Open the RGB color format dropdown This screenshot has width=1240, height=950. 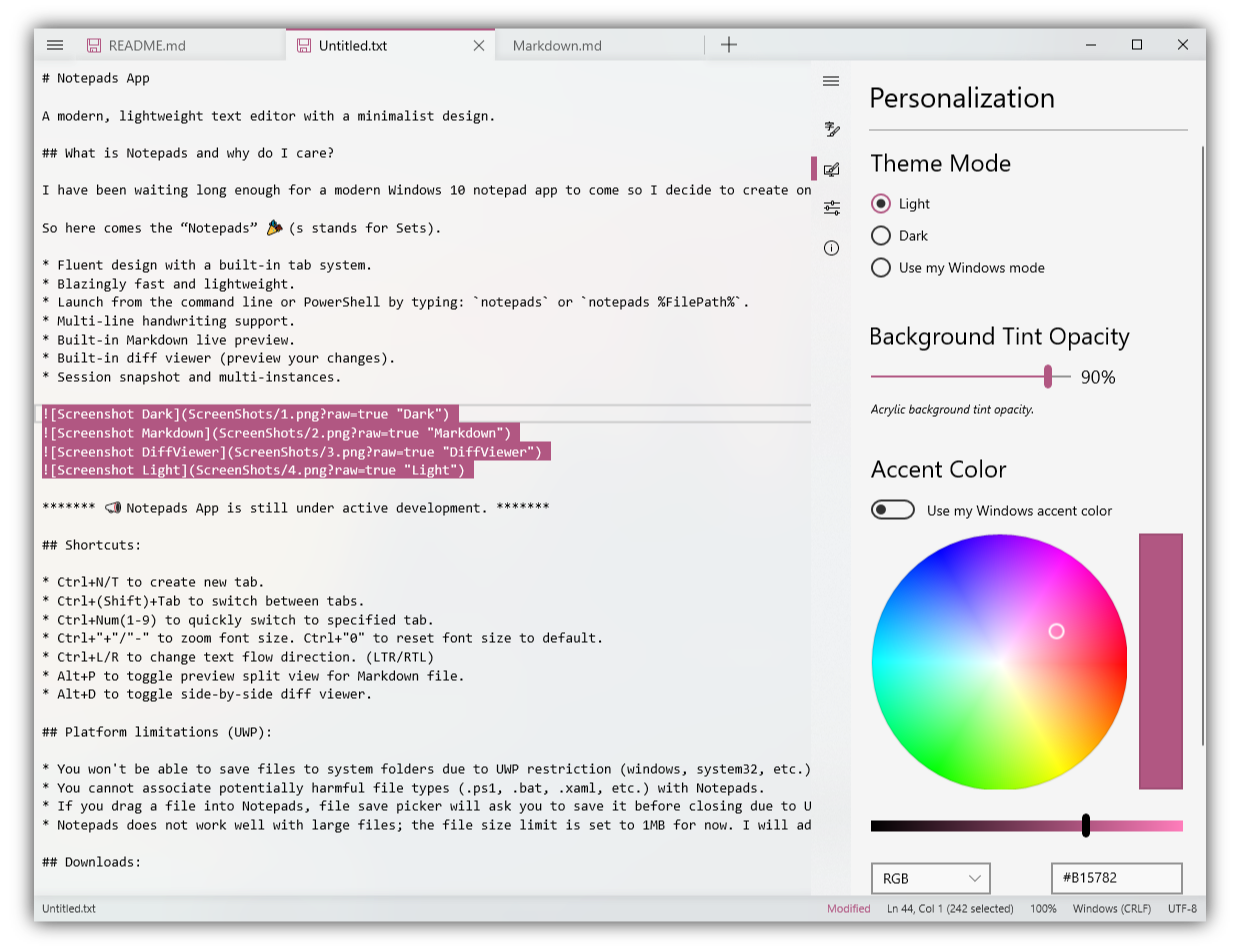(930, 877)
